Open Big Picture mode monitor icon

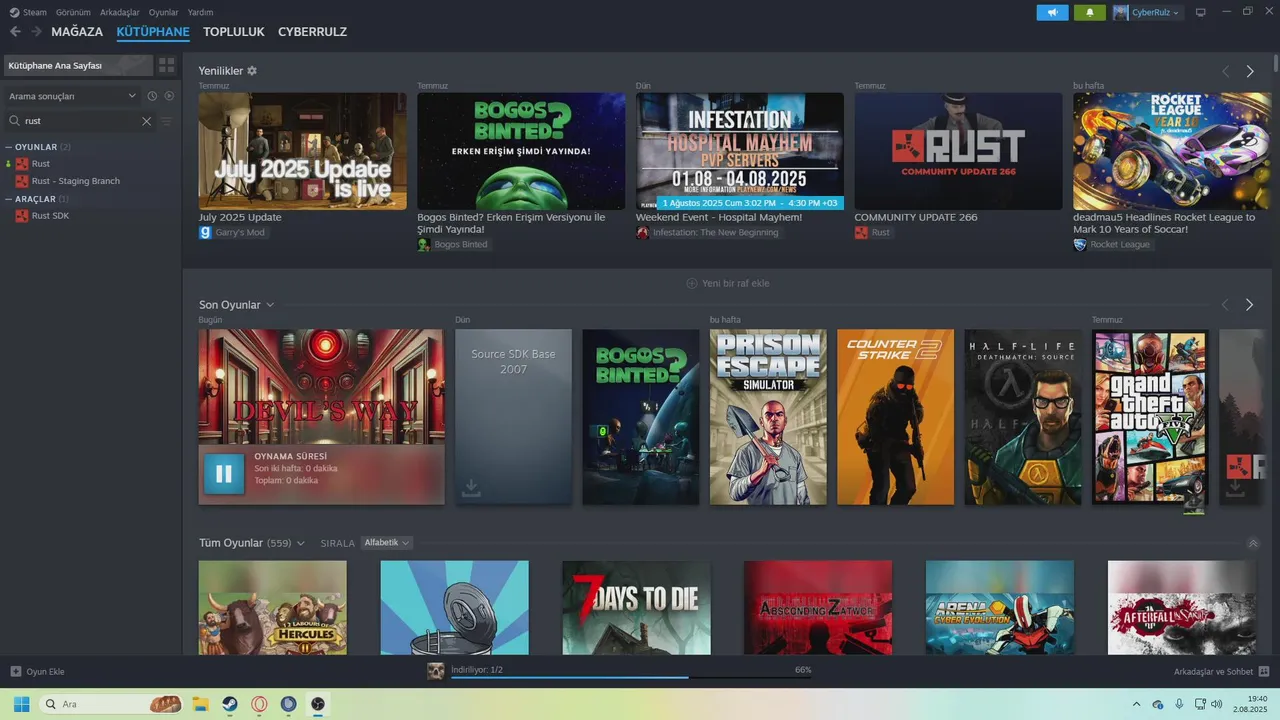1200,12
